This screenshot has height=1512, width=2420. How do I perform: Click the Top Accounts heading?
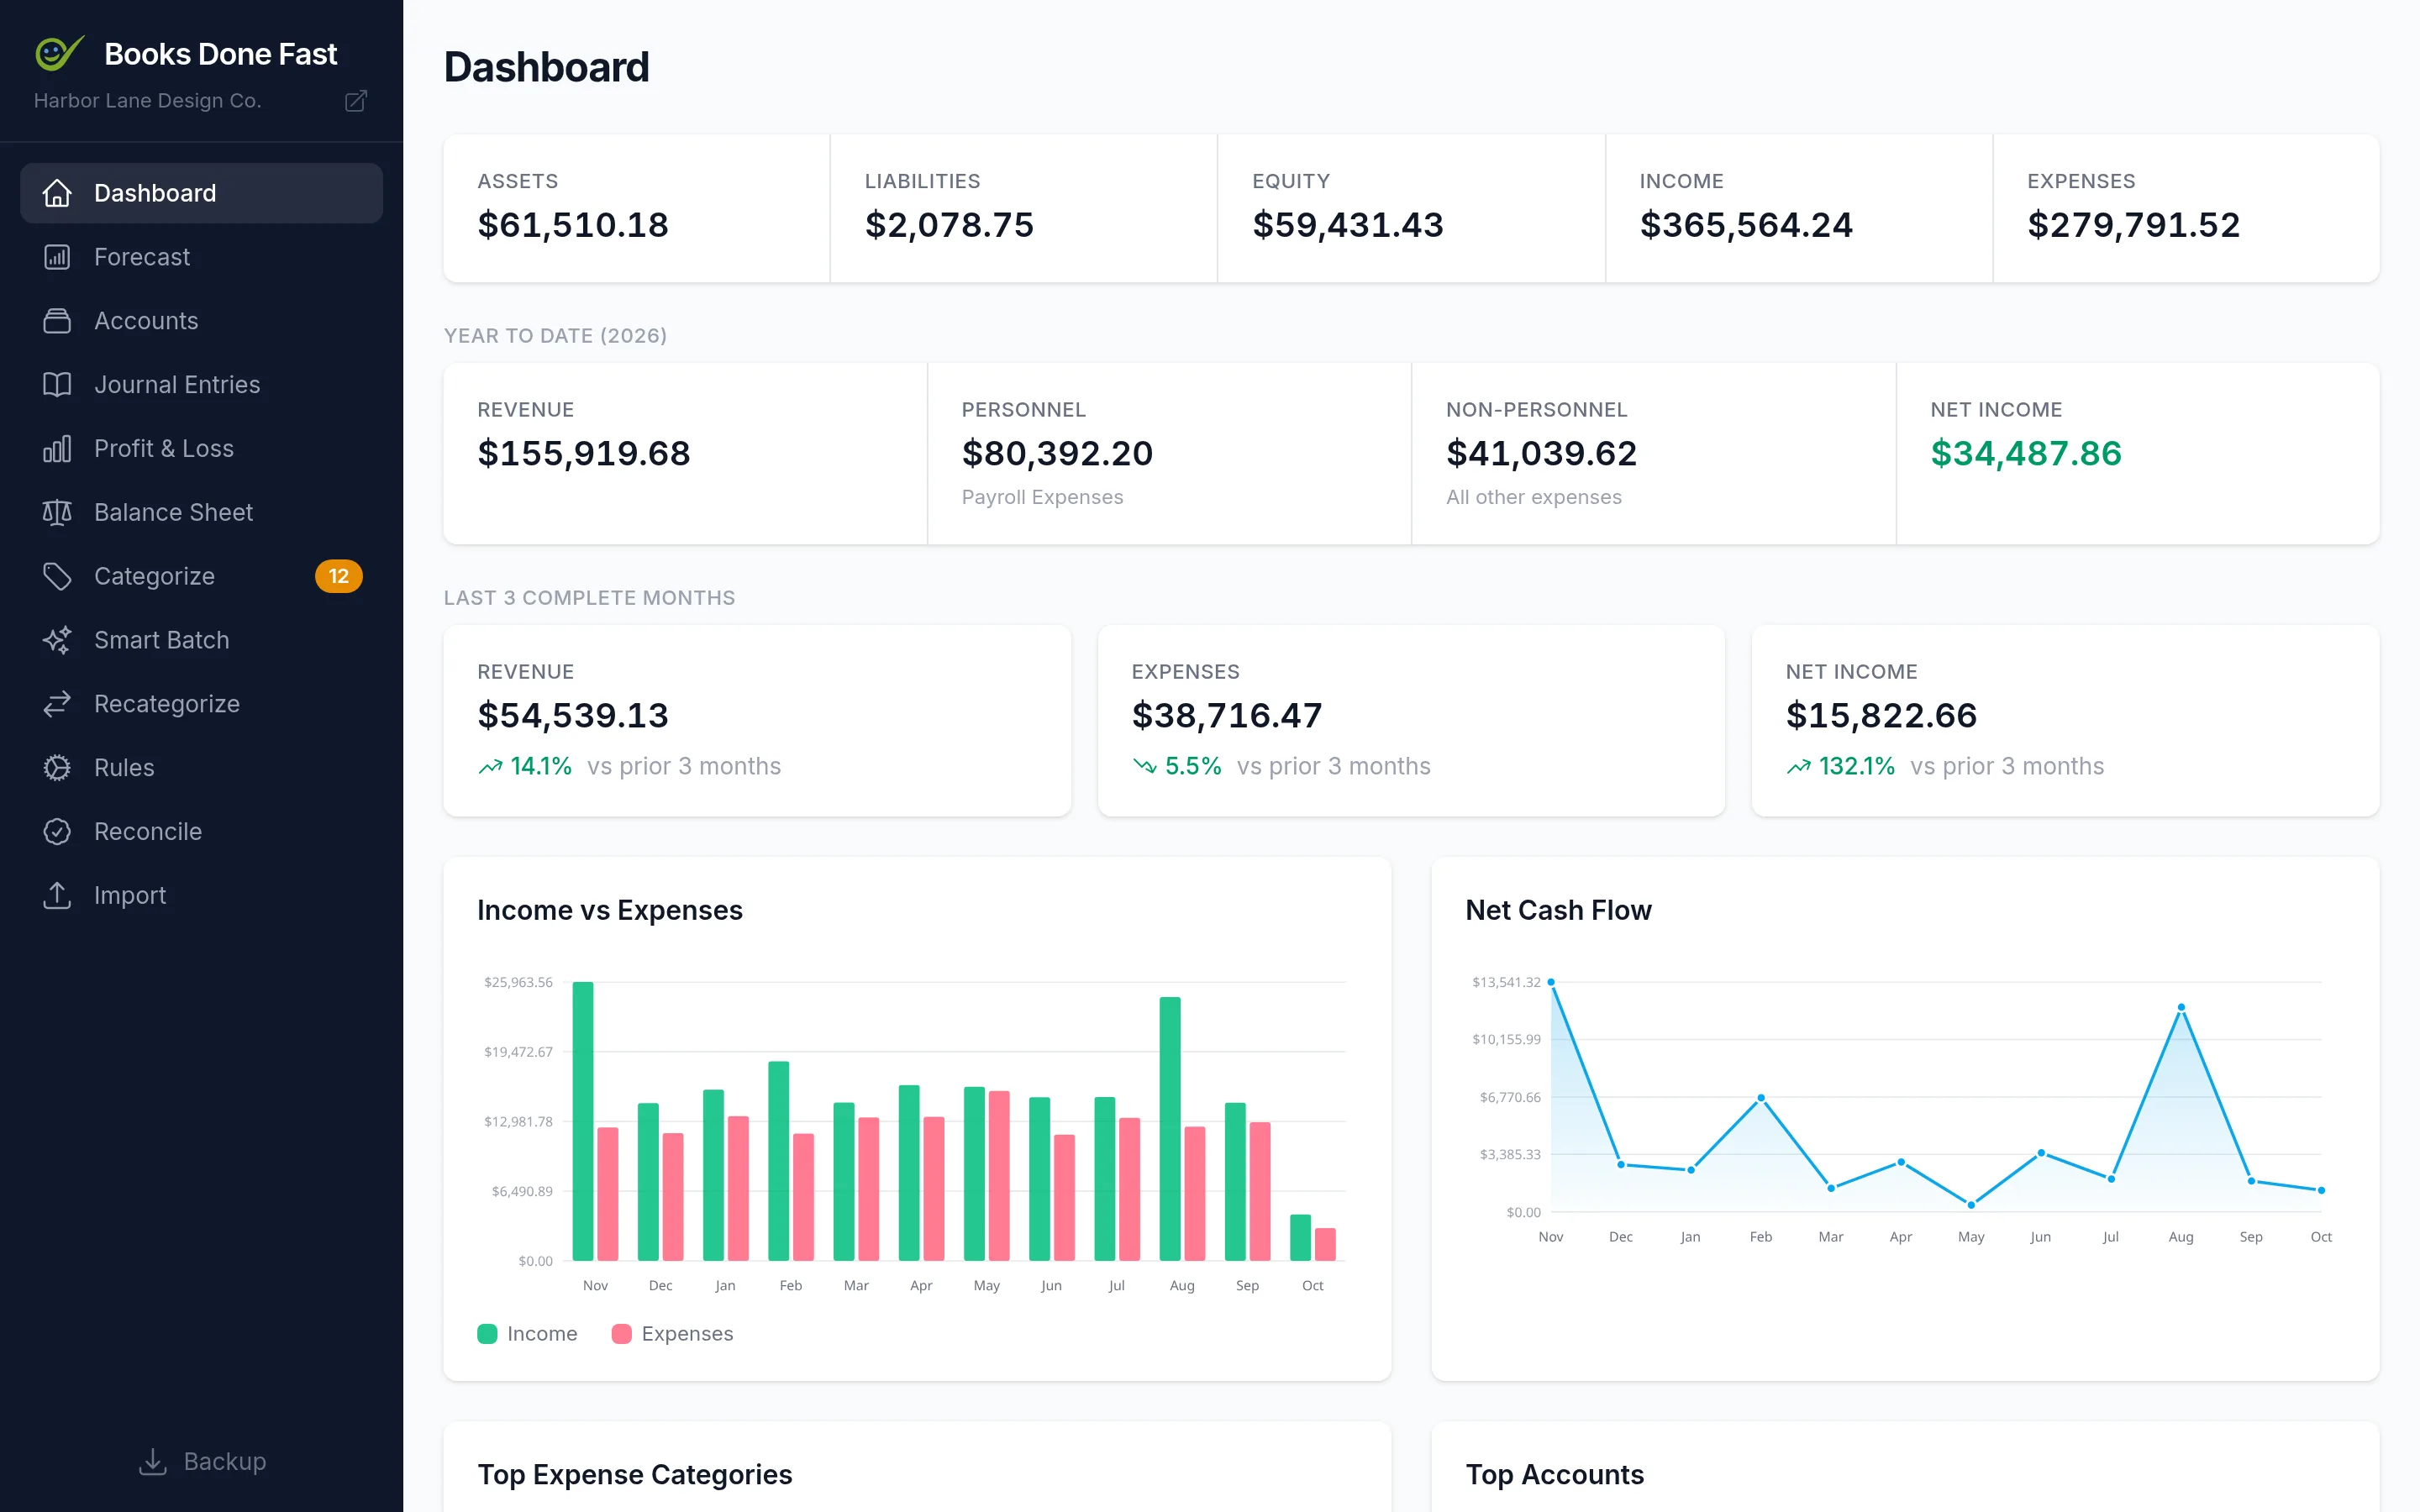point(1555,1475)
